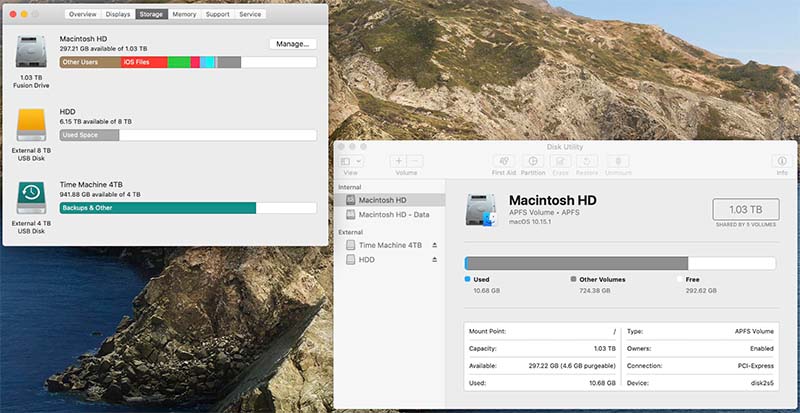Select Macintosh HD - Data volume

[390, 215]
